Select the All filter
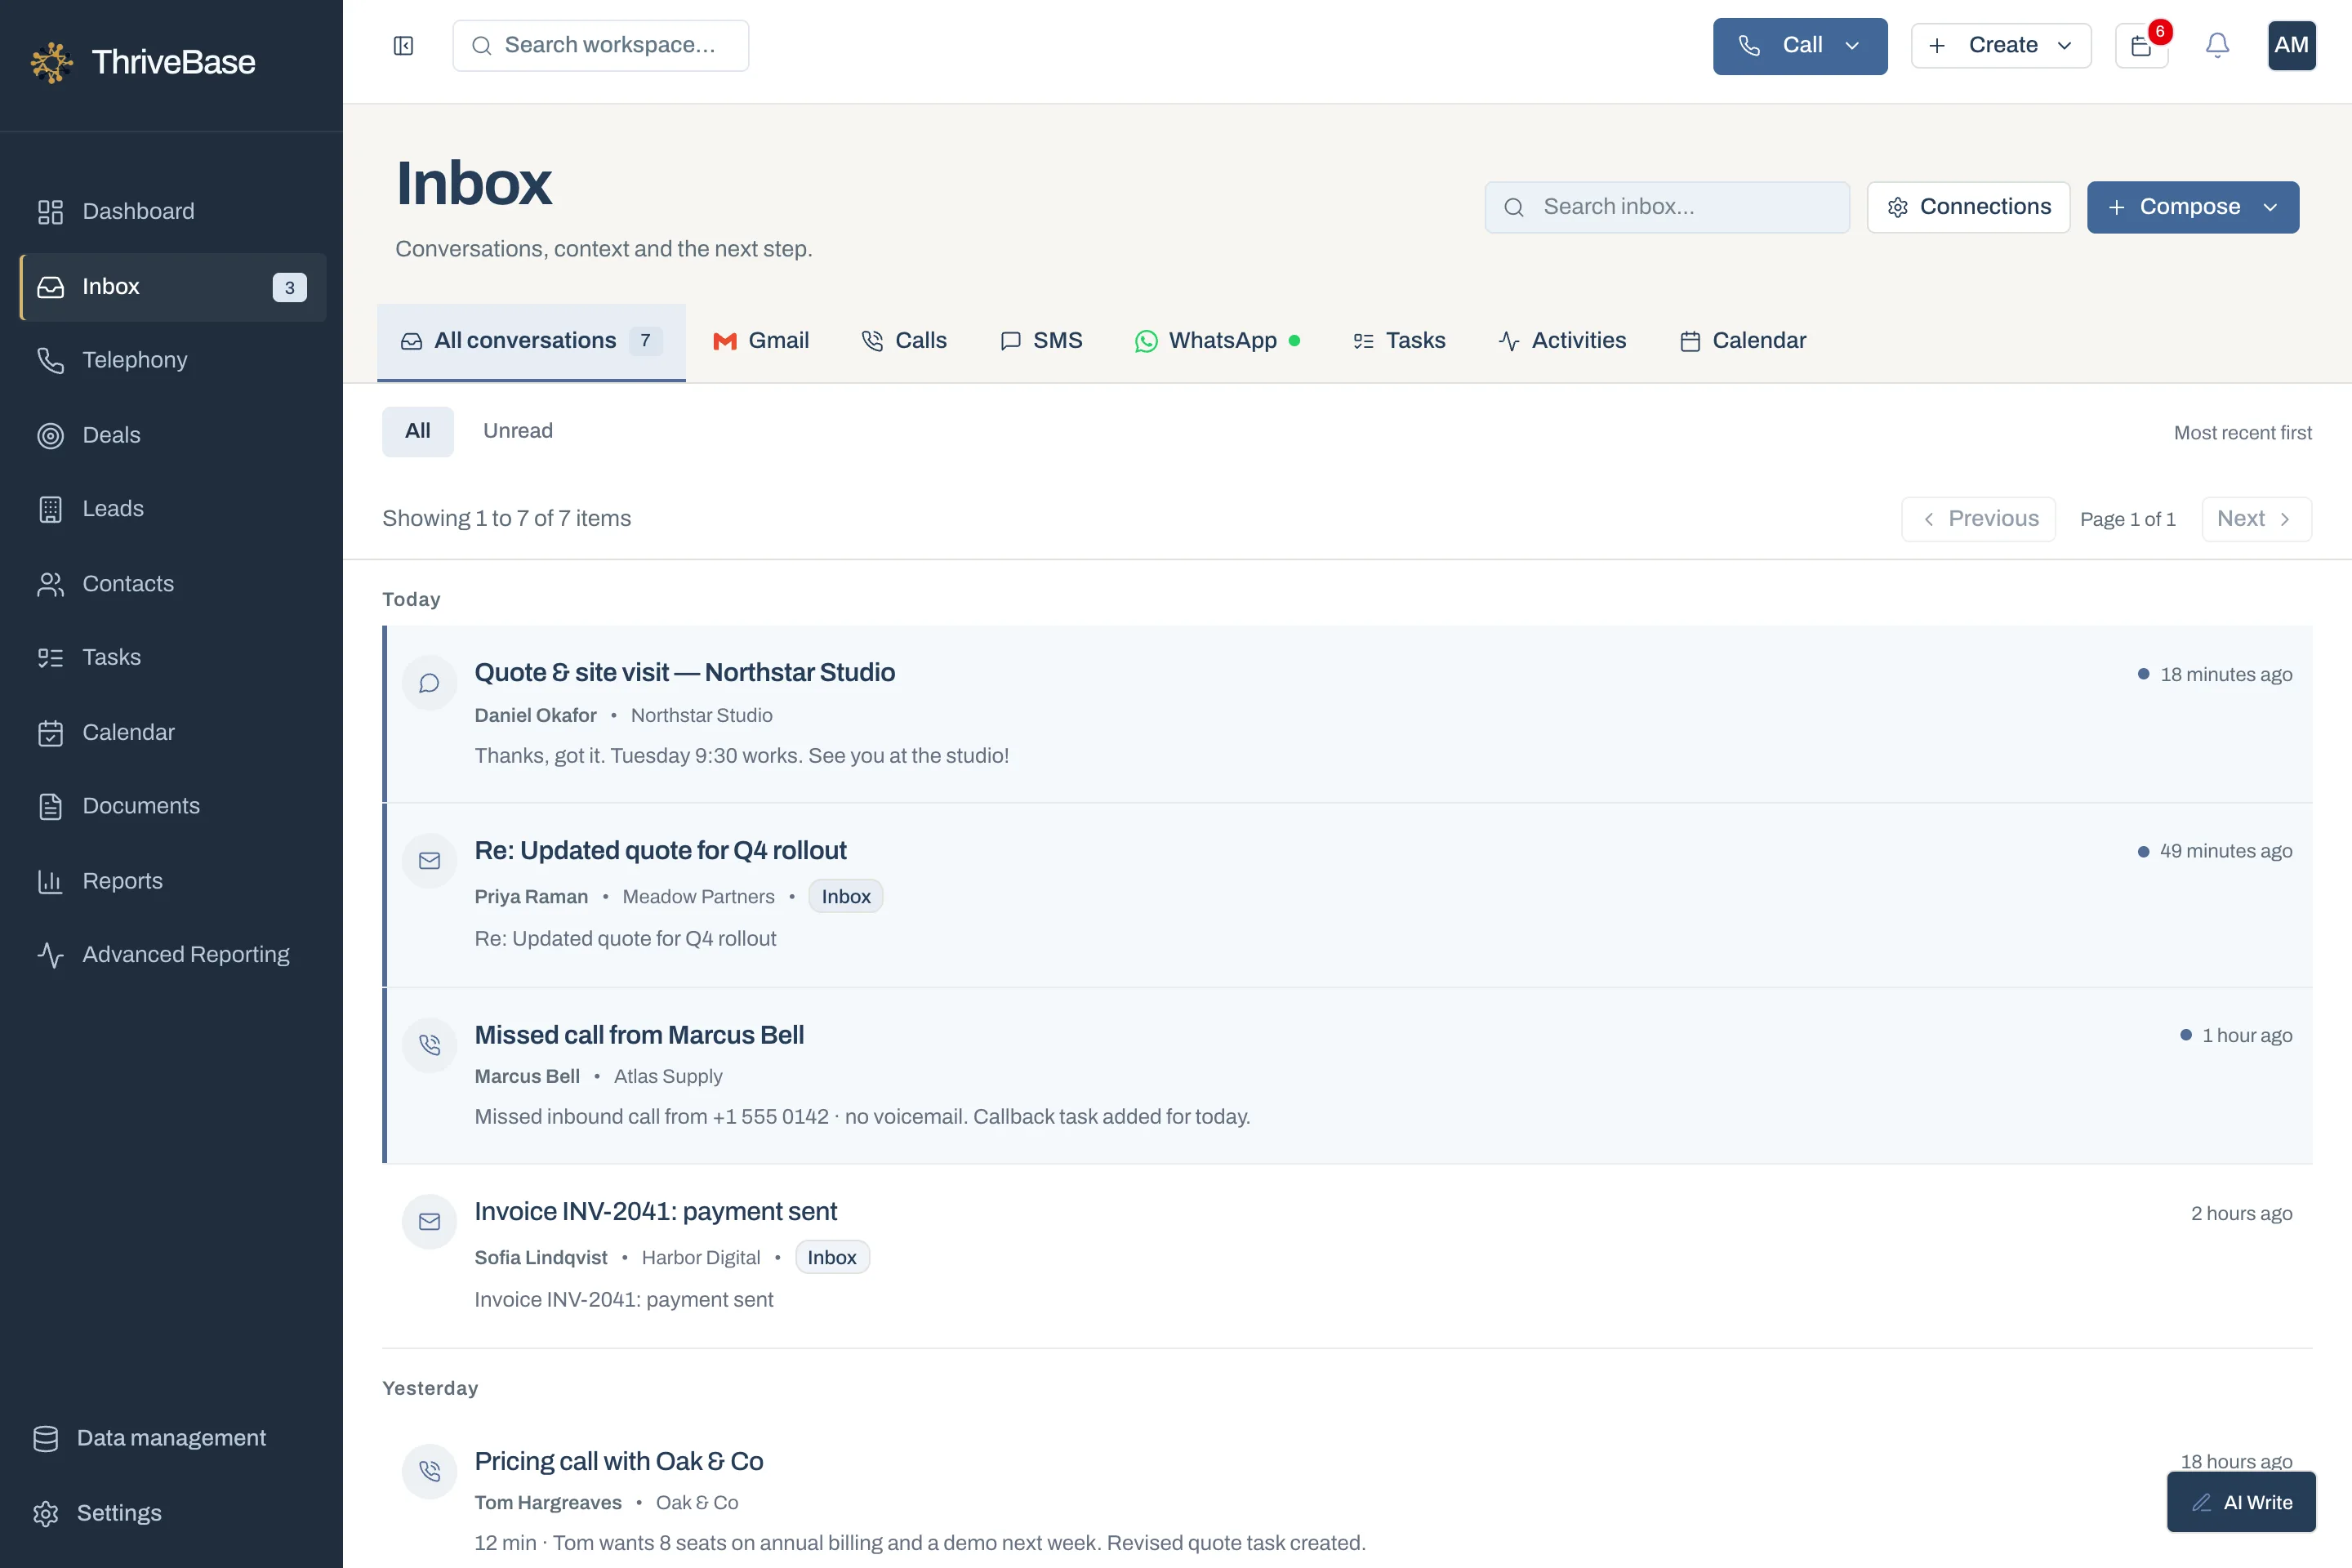Image resolution: width=2352 pixels, height=1568 pixels. (x=418, y=432)
